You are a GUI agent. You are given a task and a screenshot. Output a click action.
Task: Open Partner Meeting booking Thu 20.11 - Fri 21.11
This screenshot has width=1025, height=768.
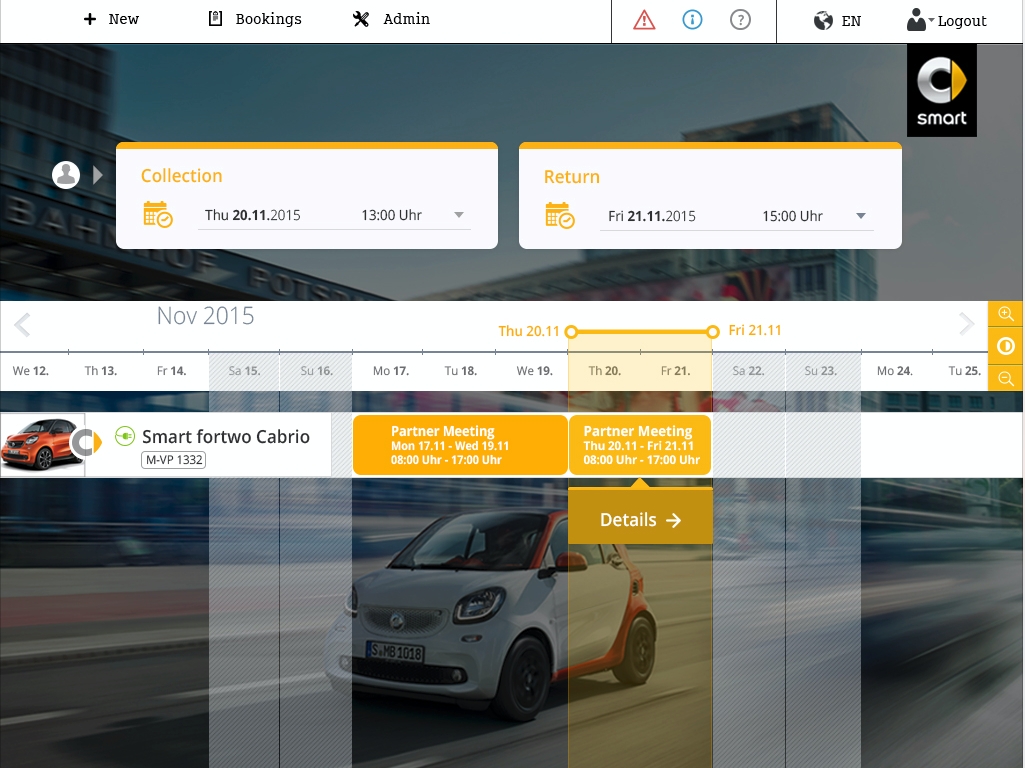[x=640, y=444]
